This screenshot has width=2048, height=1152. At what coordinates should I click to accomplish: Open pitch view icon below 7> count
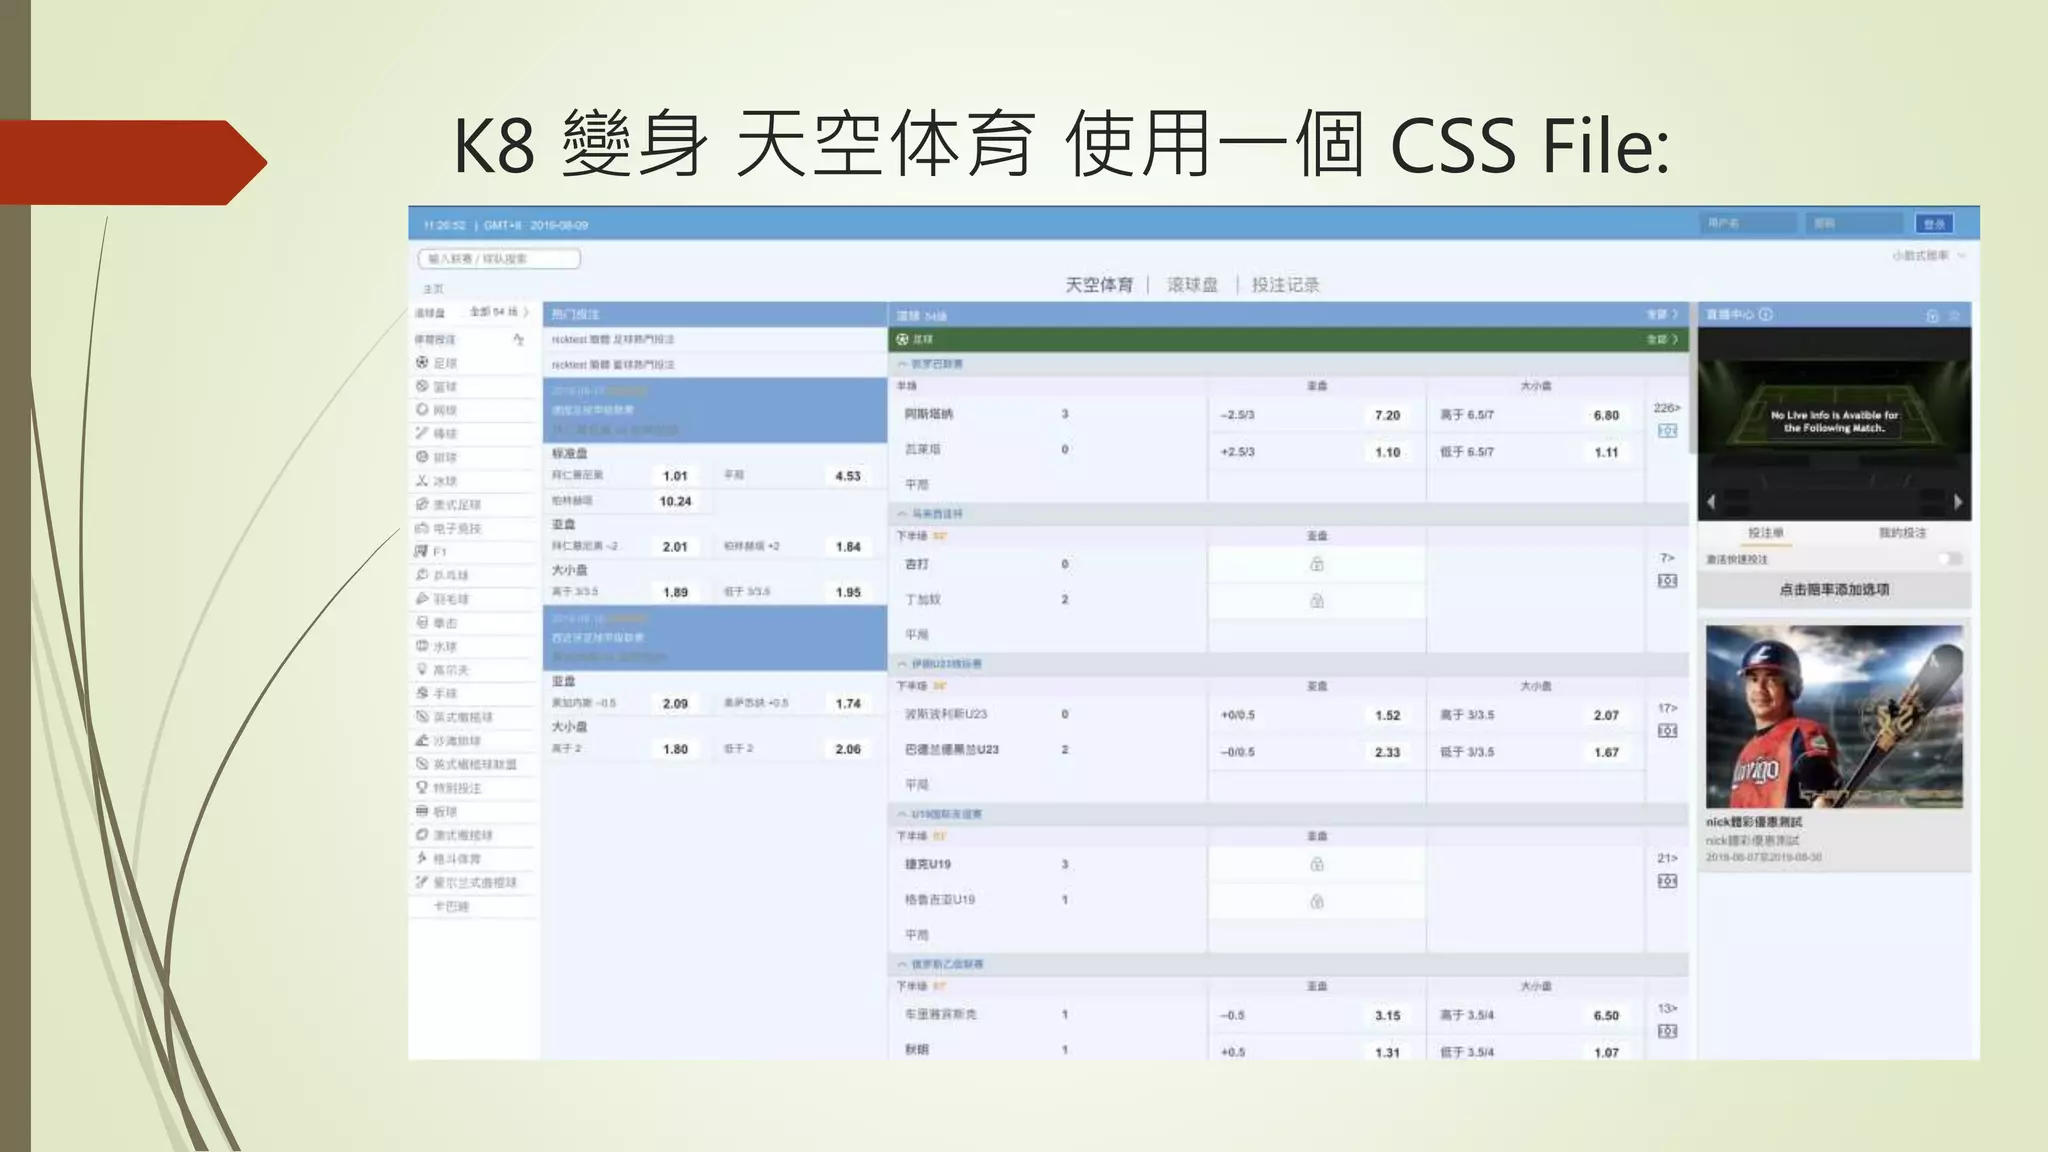tap(1667, 581)
